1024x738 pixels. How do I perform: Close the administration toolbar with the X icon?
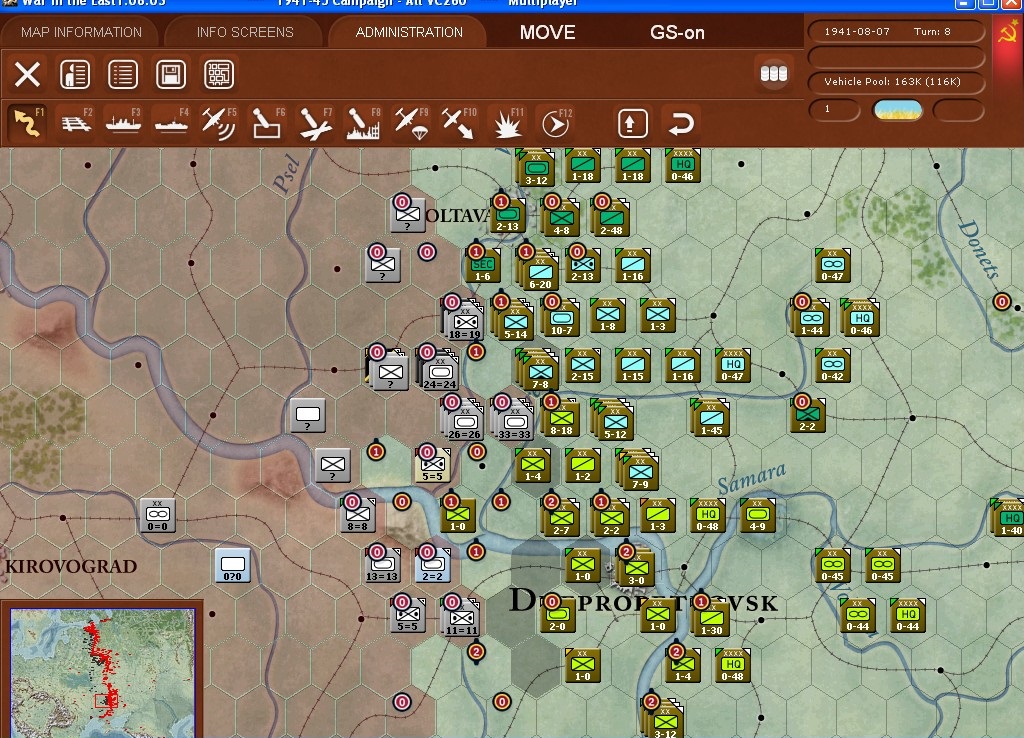coord(27,74)
